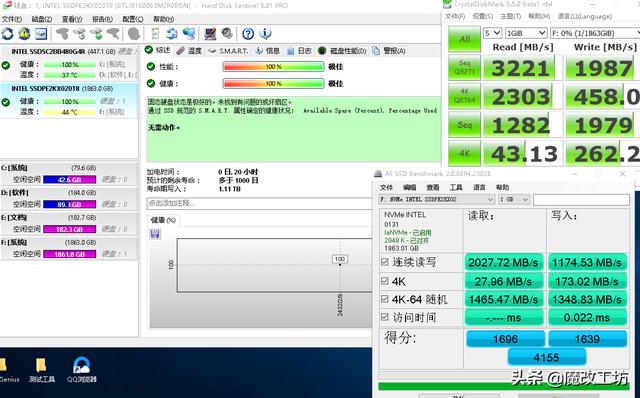Image resolution: width=640 pixels, height=398 pixels.
Task: Click the C: free space 42.6 GB bar
Action: 70,179
